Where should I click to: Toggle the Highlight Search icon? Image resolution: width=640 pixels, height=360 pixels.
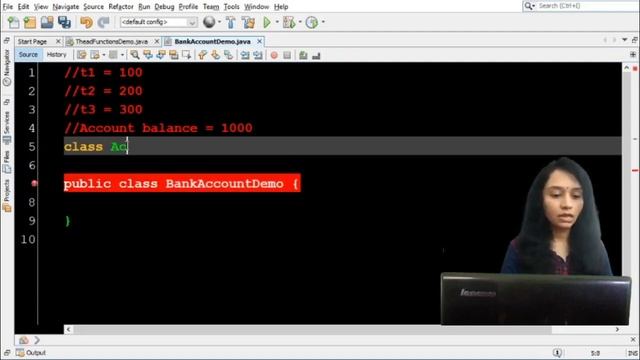tap(174, 55)
